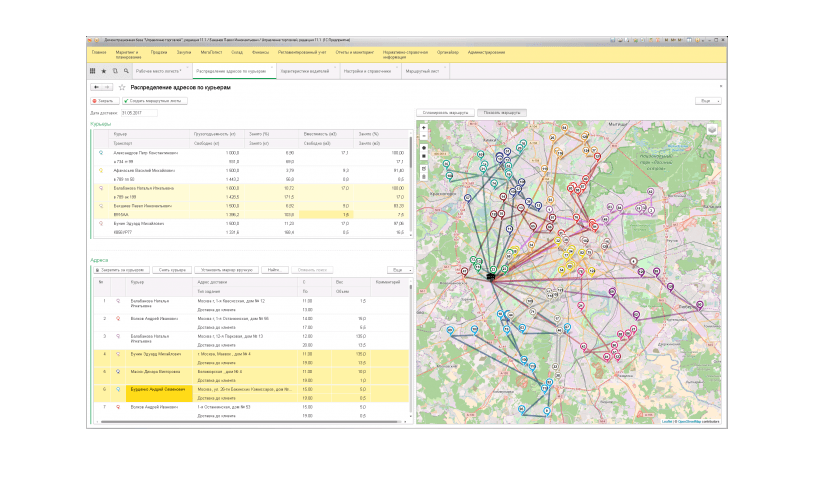Click the highlighted free volume cell
Viewport: 814px width, 496px height.
click(x=325, y=215)
